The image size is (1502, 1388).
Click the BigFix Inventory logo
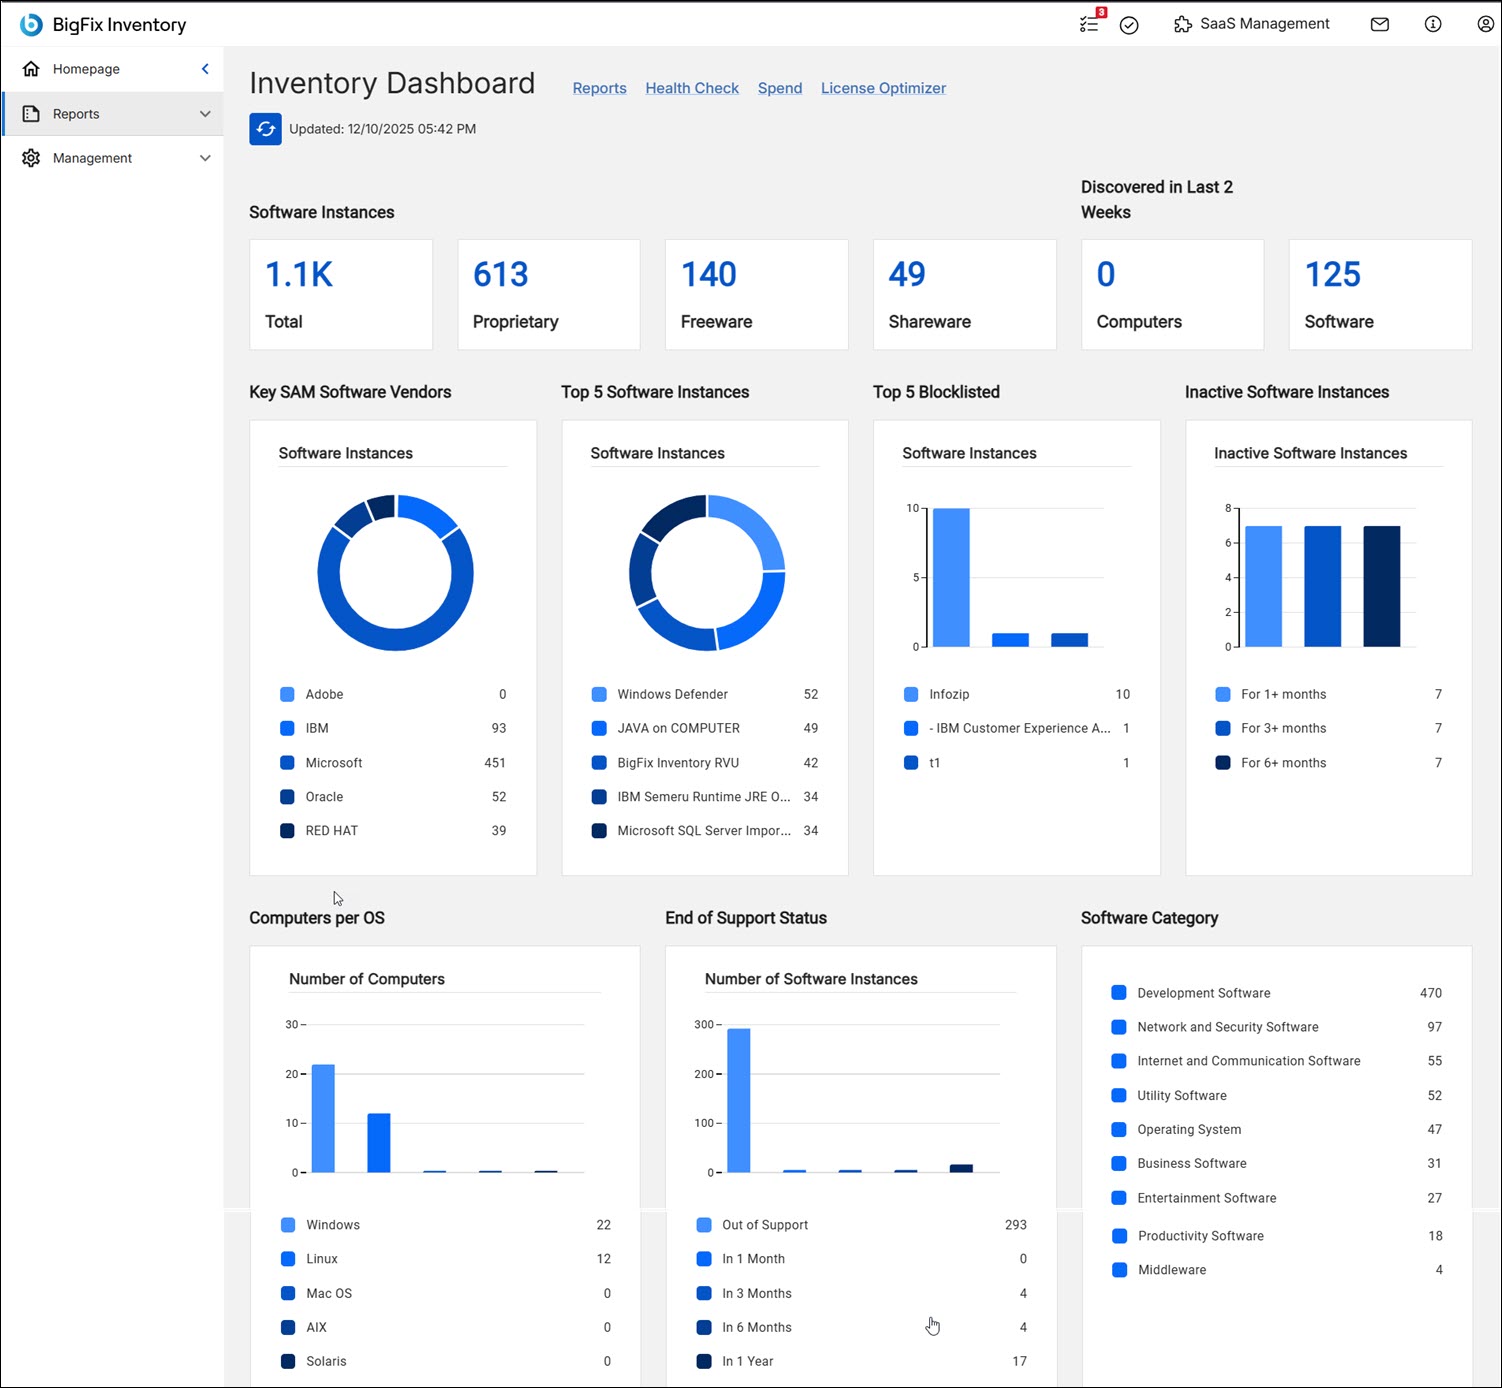point(32,24)
